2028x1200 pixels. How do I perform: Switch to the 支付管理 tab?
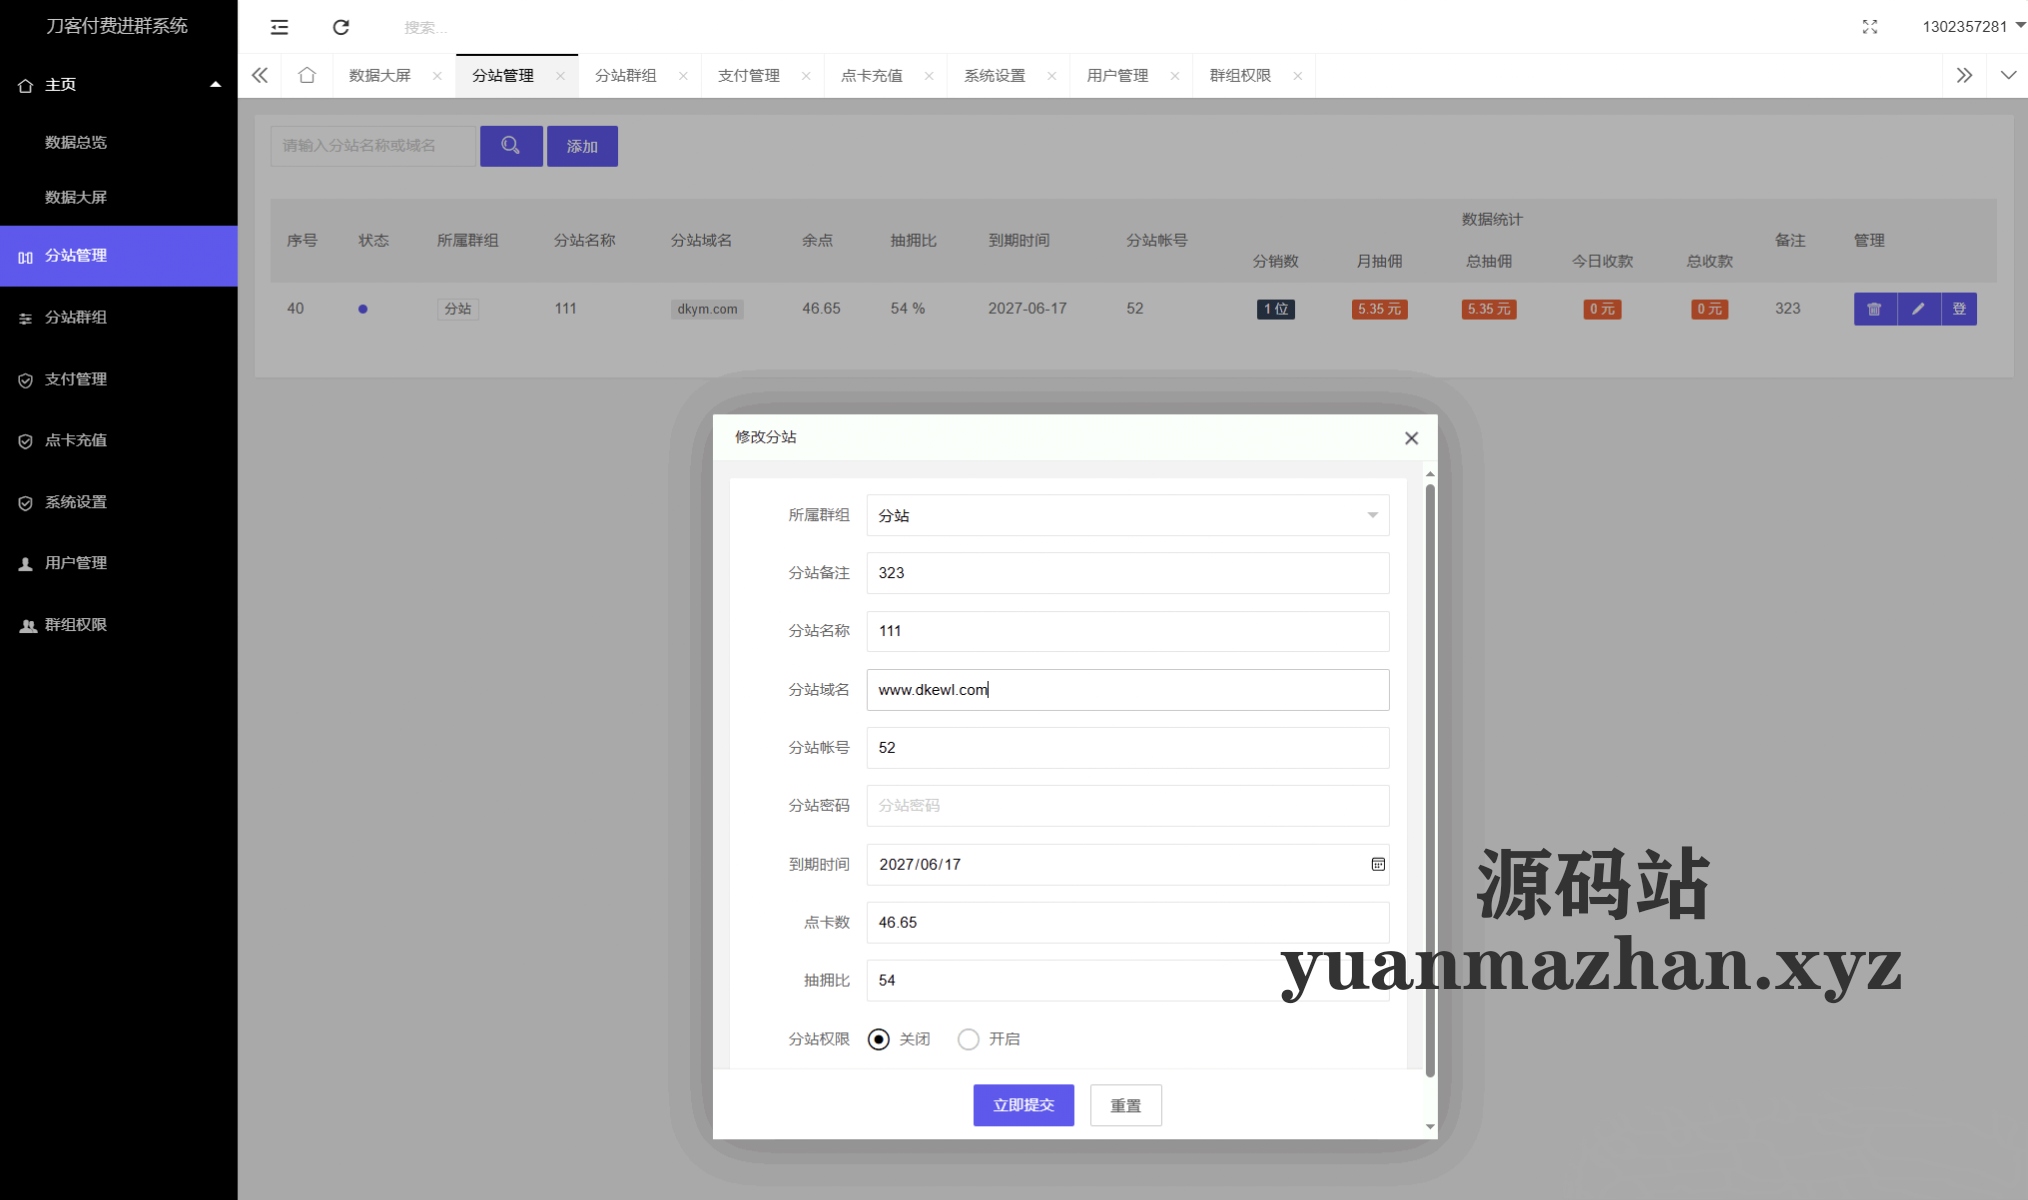click(x=749, y=76)
